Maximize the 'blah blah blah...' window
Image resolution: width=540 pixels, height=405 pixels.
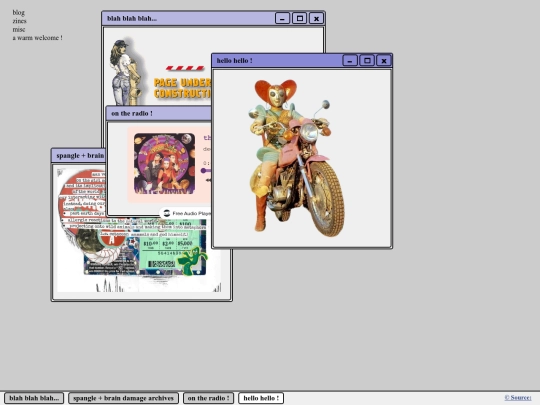(x=300, y=18)
